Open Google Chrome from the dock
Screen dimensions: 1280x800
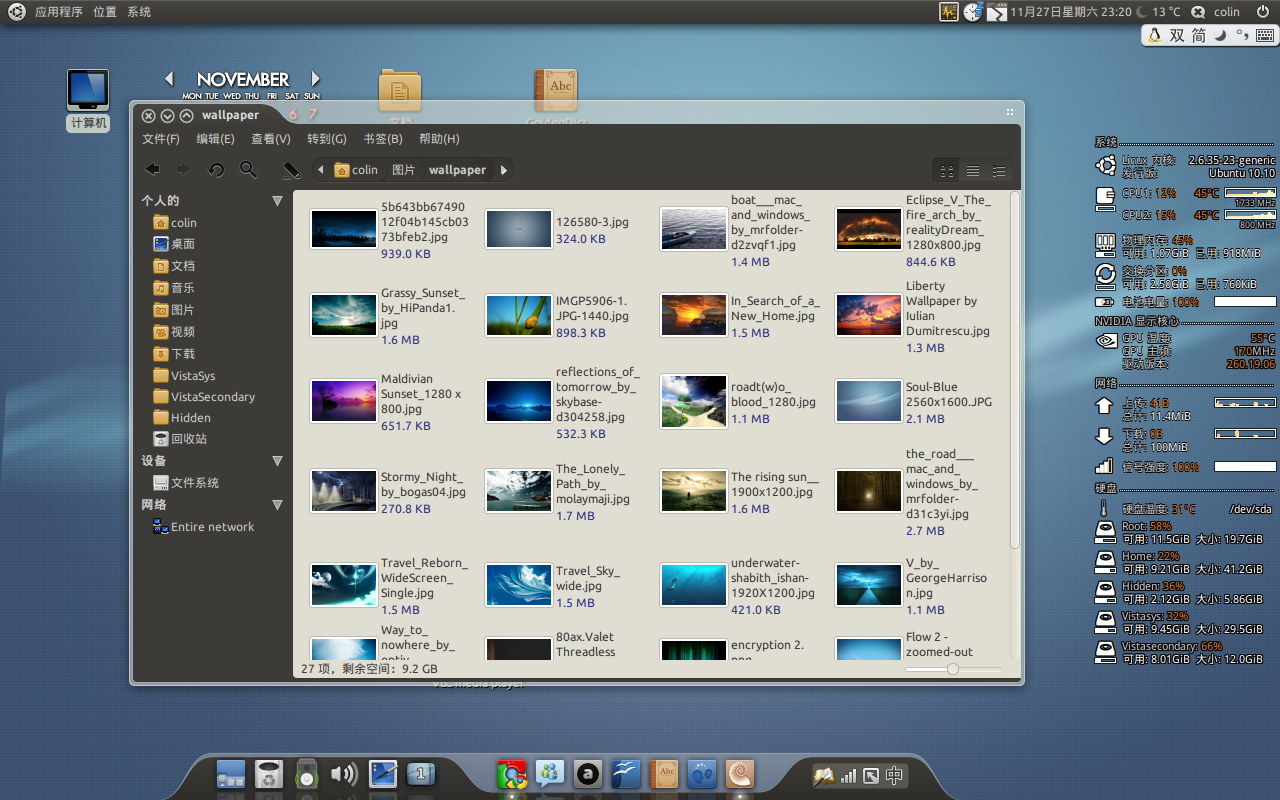coord(512,774)
